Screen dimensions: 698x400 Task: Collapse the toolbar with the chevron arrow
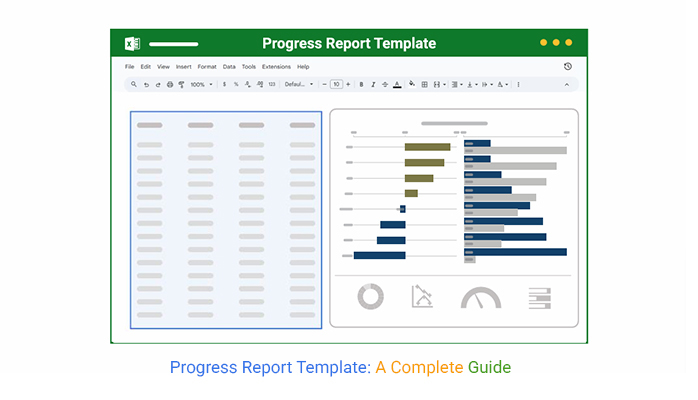566,85
